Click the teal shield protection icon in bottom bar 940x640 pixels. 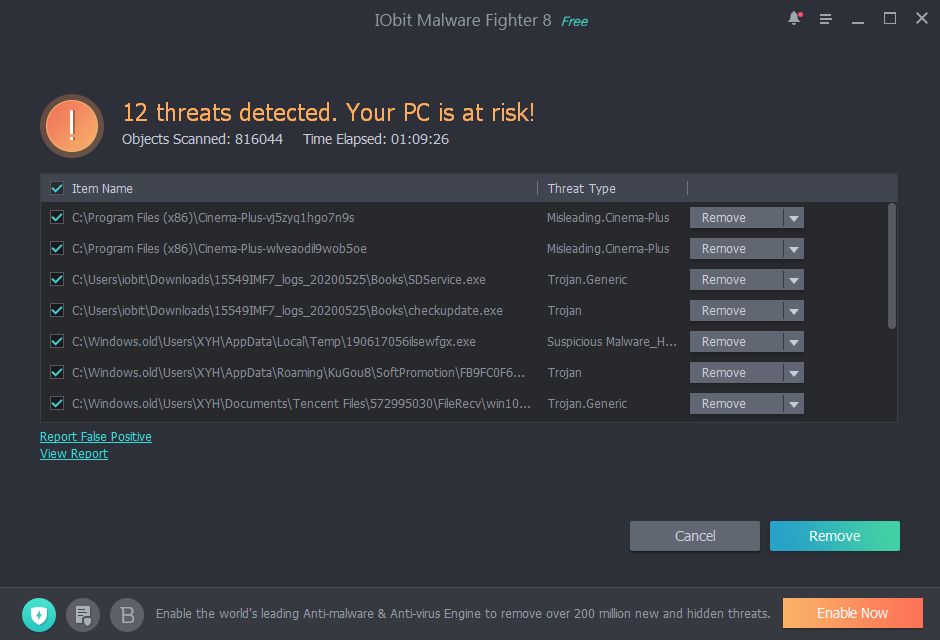tap(39, 614)
